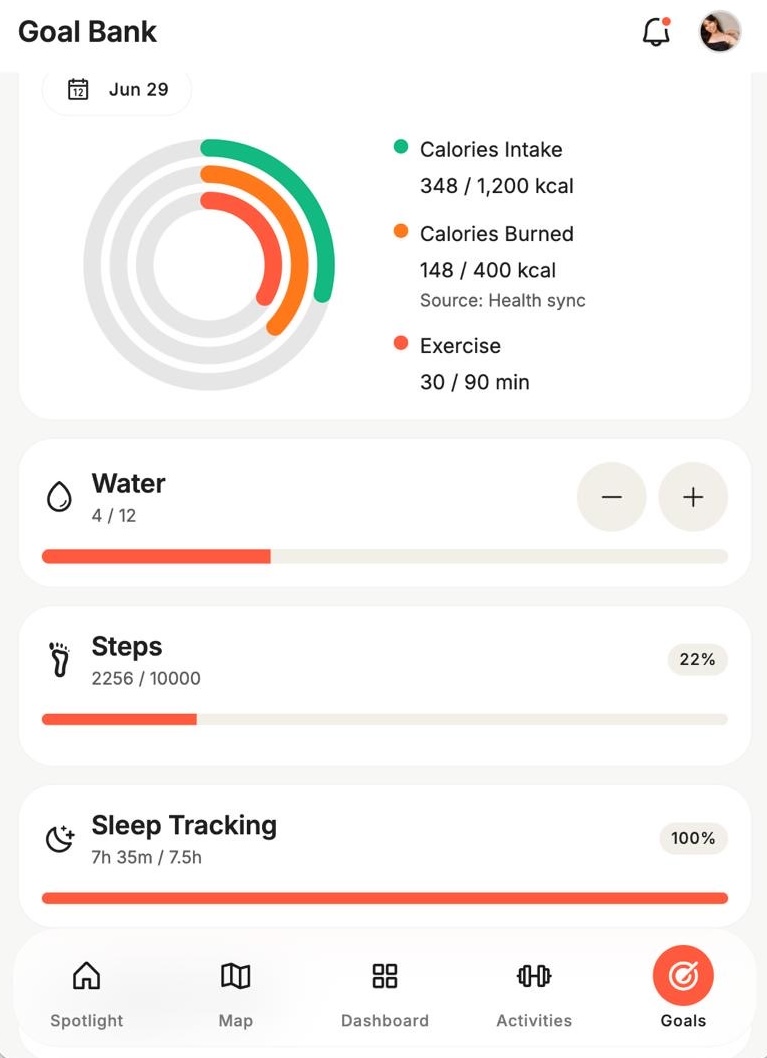Click the moon Sleep Tracking icon
This screenshot has width=767, height=1058.
pos(59,839)
